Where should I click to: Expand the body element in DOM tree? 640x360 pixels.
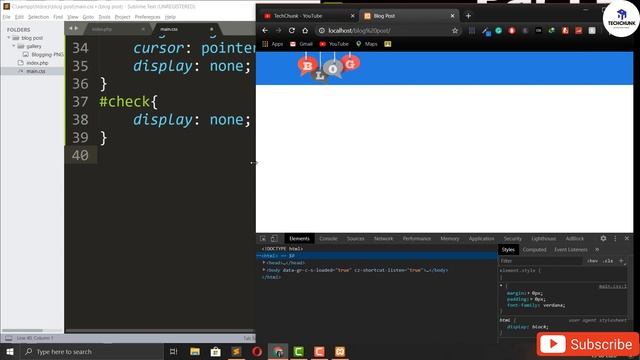tap(264, 270)
